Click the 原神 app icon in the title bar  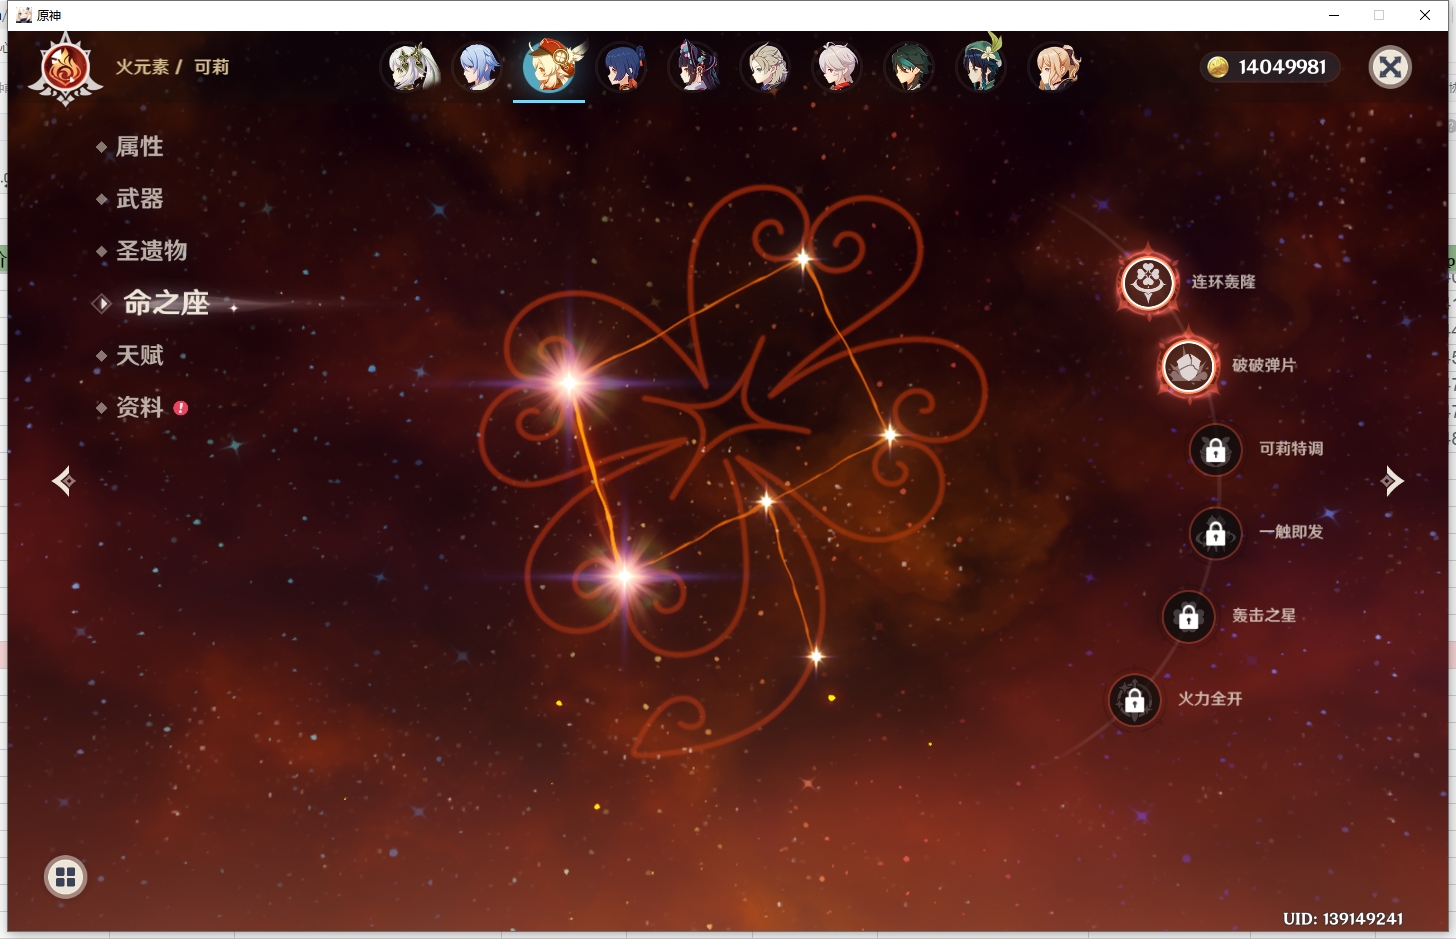coord(24,15)
